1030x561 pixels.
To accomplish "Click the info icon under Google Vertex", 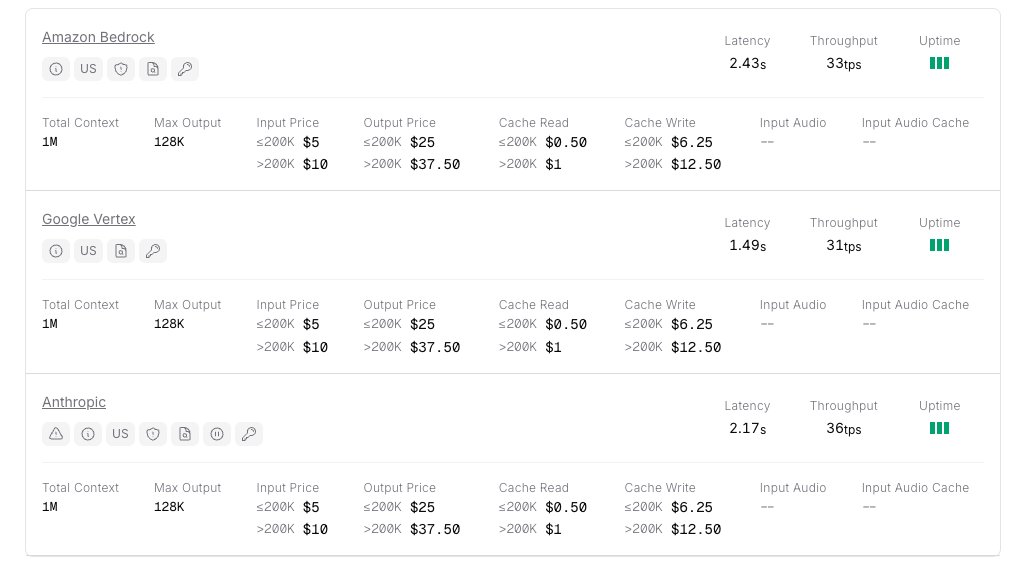I will (56, 251).
